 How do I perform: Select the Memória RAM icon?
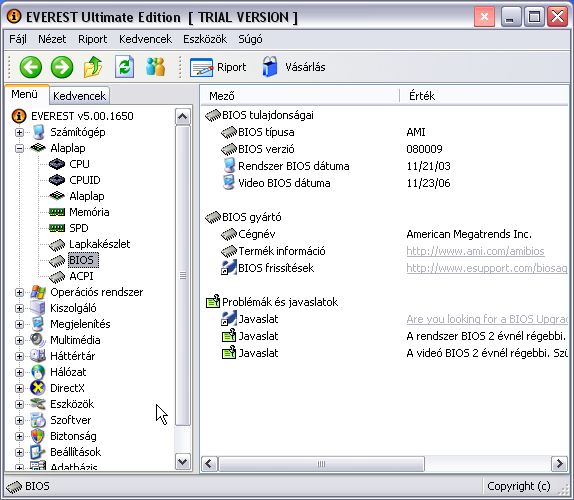[x=57, y=212]
